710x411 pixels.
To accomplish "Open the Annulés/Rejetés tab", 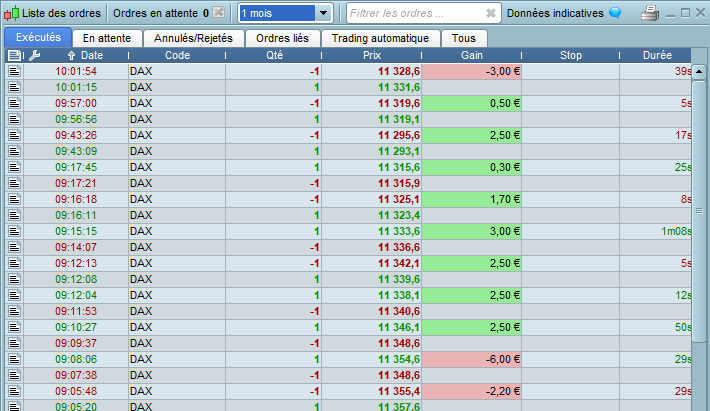I will pos(193,38).
